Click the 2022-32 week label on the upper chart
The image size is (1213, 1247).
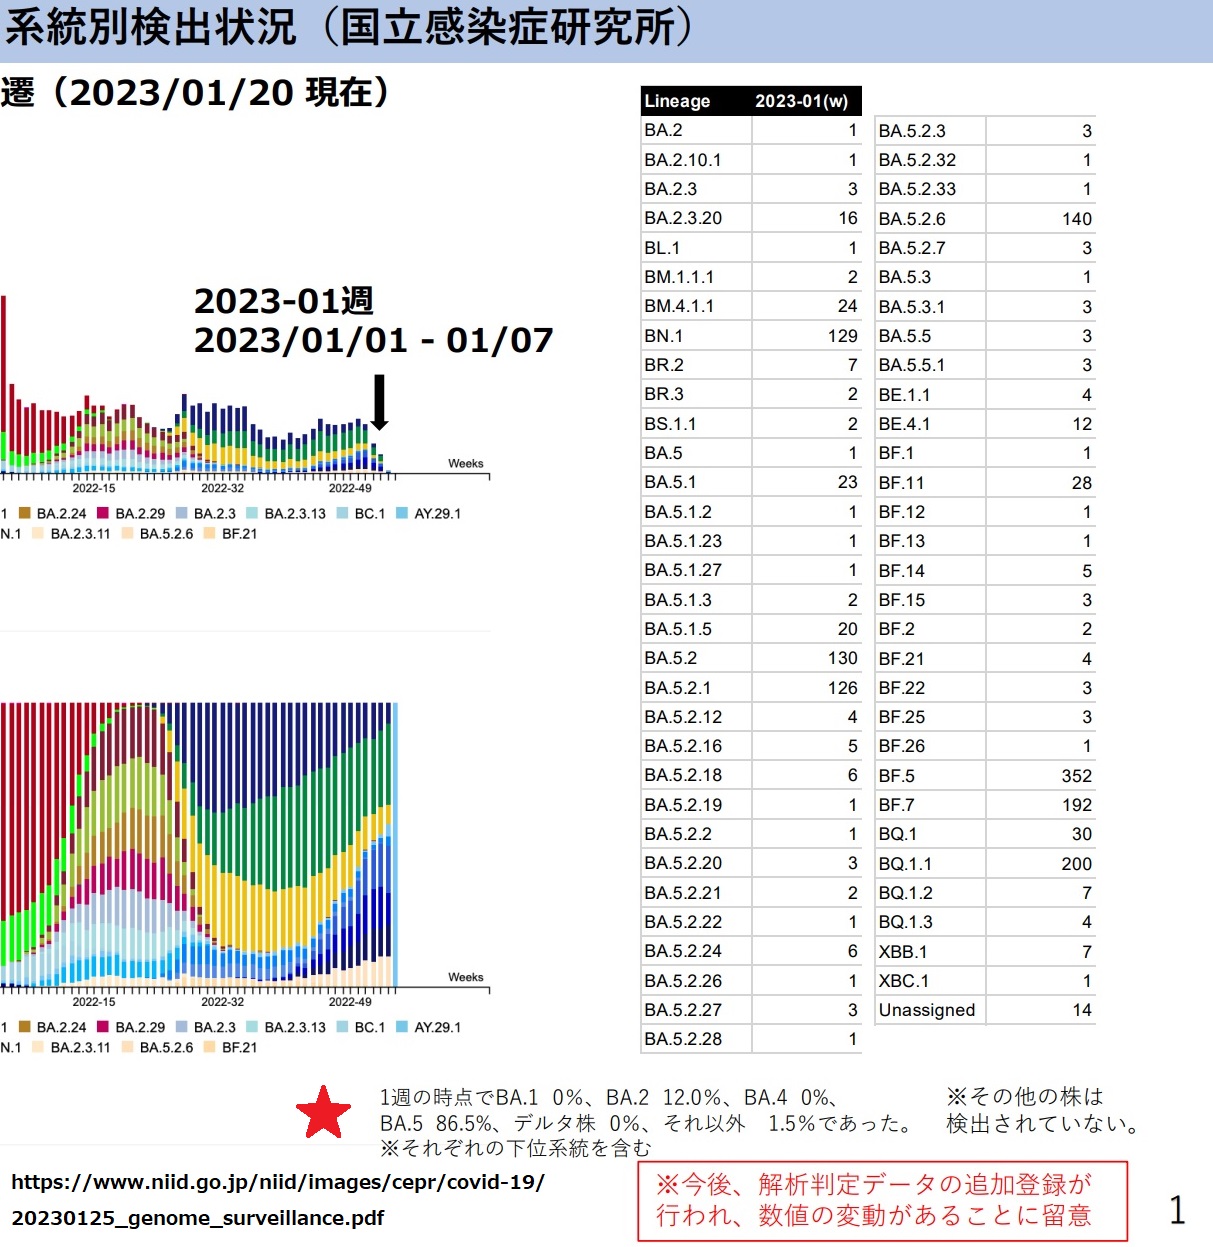click(x=222, y=488)
